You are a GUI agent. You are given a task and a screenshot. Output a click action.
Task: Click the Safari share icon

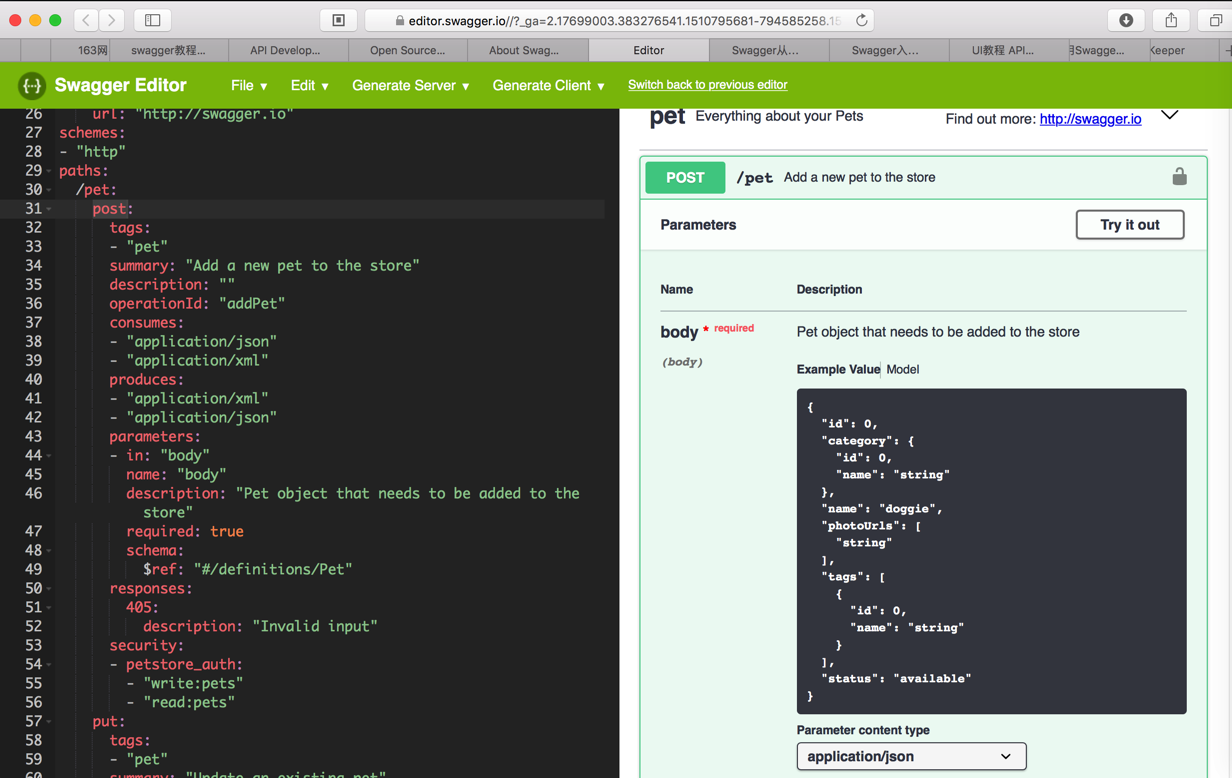[1171, 20]
